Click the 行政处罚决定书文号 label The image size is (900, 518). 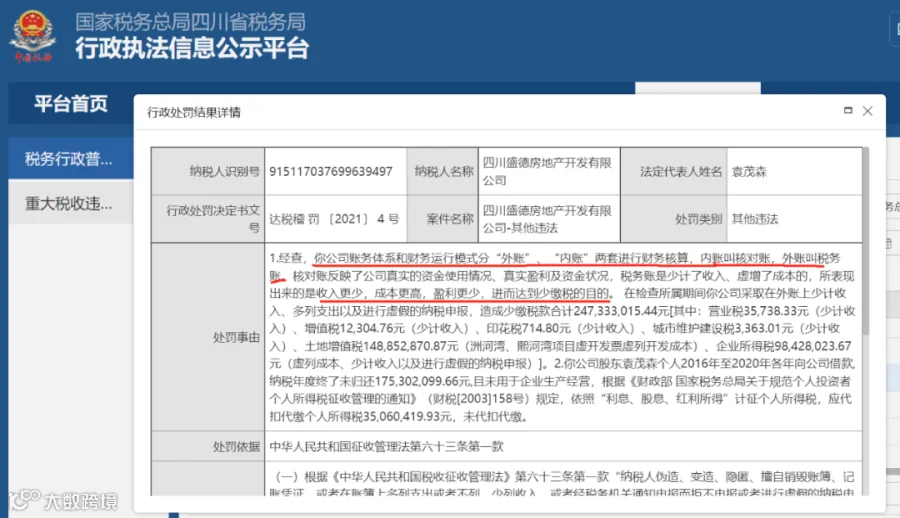213,219
